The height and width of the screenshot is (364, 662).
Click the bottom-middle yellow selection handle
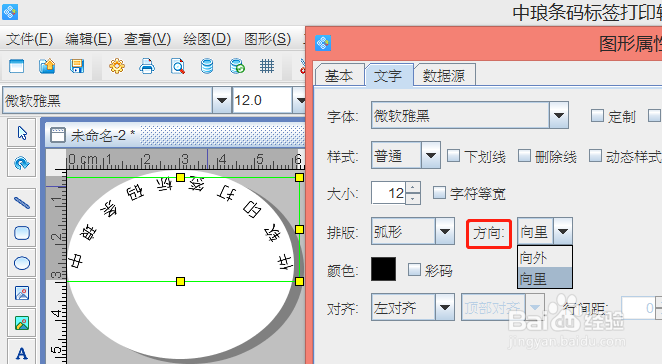click(x=180, y=281)
